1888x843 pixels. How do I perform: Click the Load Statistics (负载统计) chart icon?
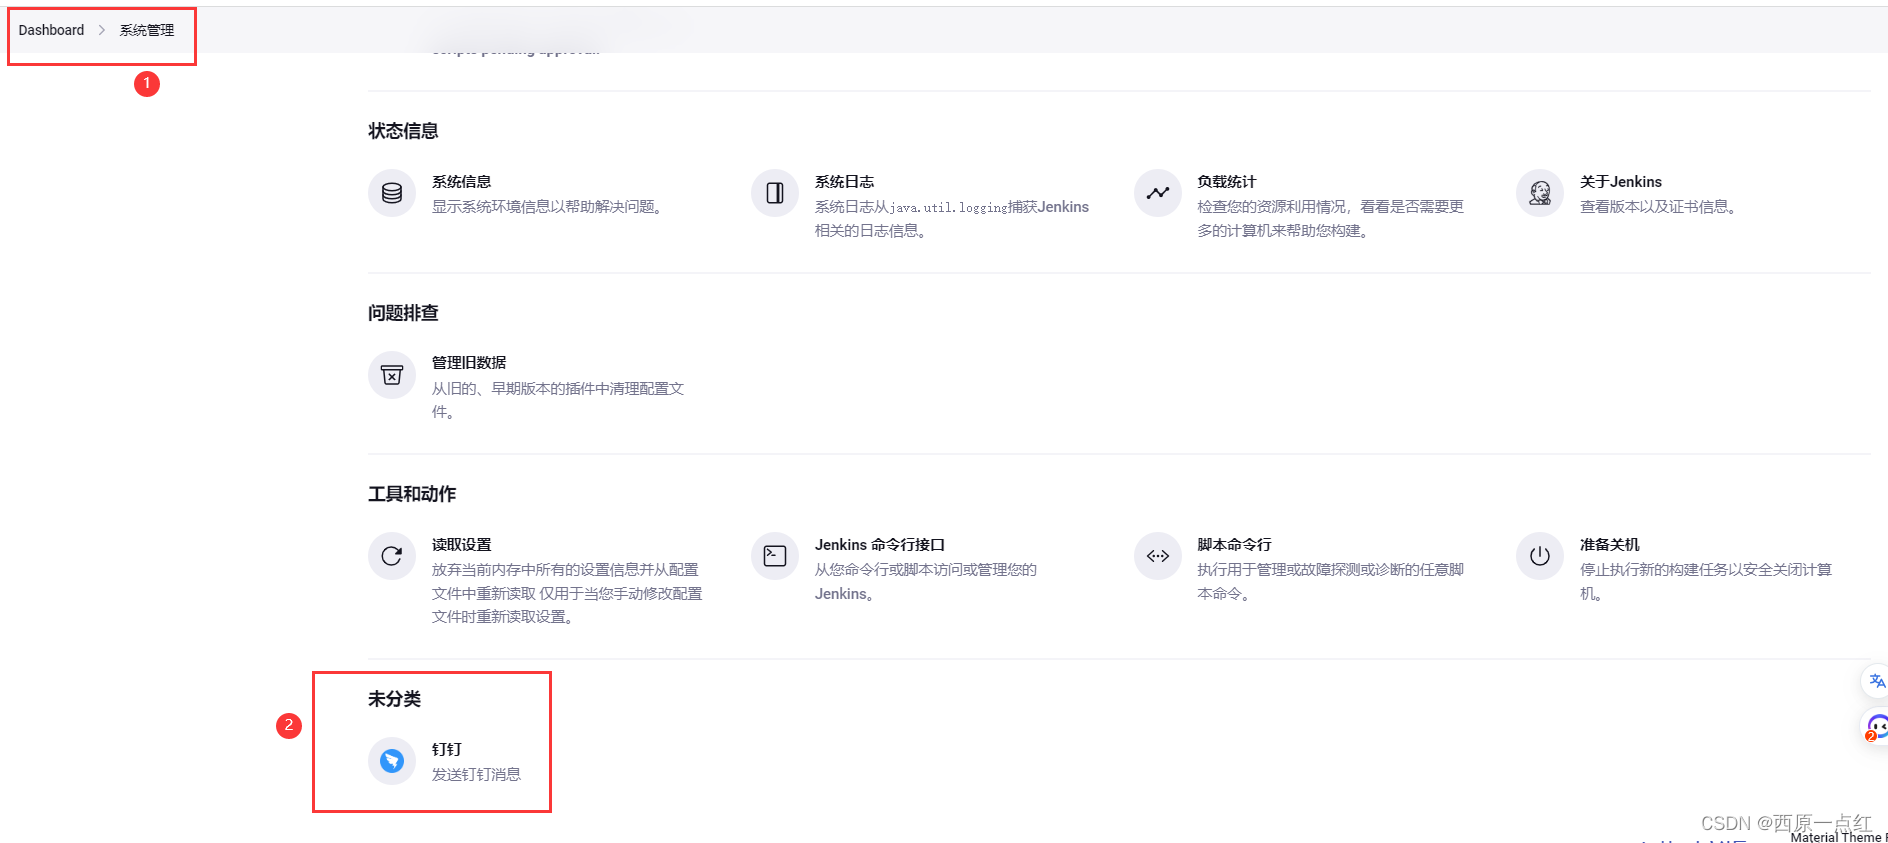coord(1158,193)
